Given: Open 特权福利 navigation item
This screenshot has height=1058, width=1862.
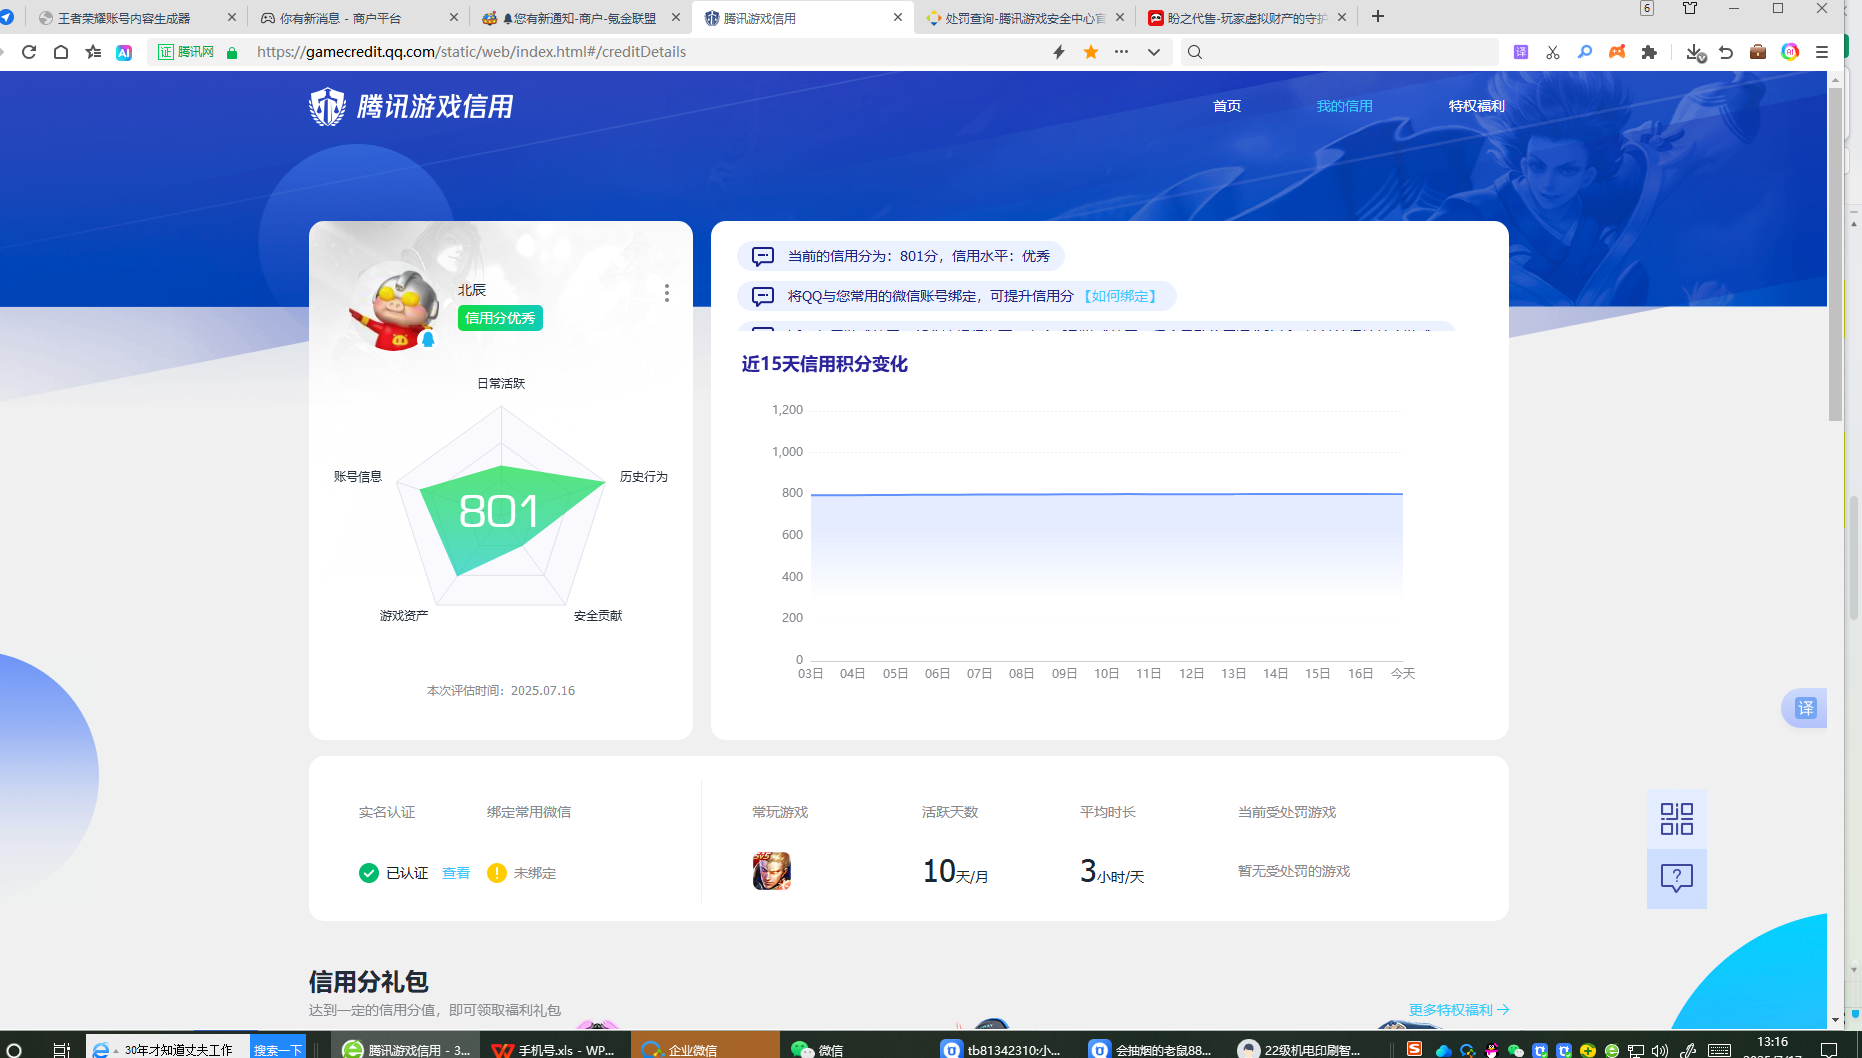Looking at the screenshot, I should (1476, 106).
